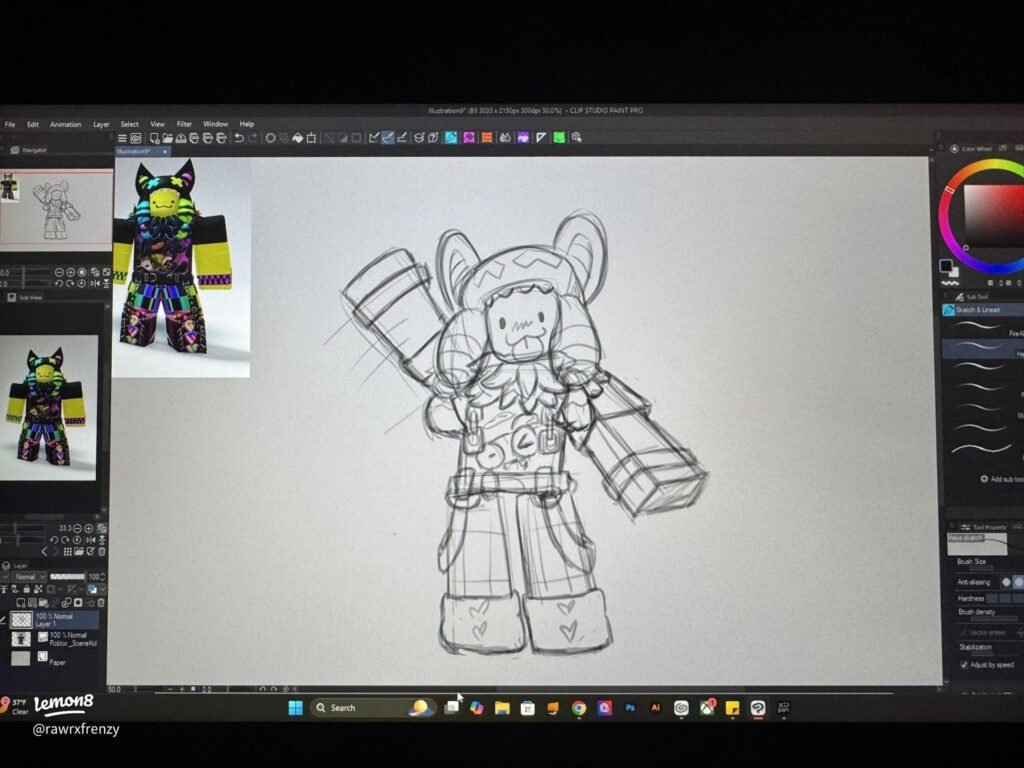Import image via Sub View folder icon
The height and width of the screenshot is (768, 1024).
click(x=79, y=551)
